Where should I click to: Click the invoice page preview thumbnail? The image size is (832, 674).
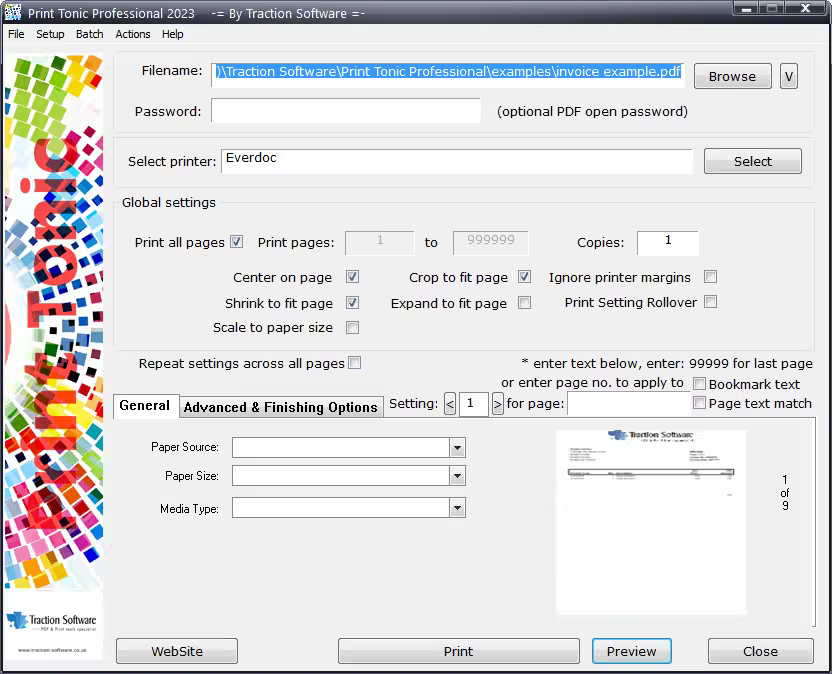pos(651,522)
